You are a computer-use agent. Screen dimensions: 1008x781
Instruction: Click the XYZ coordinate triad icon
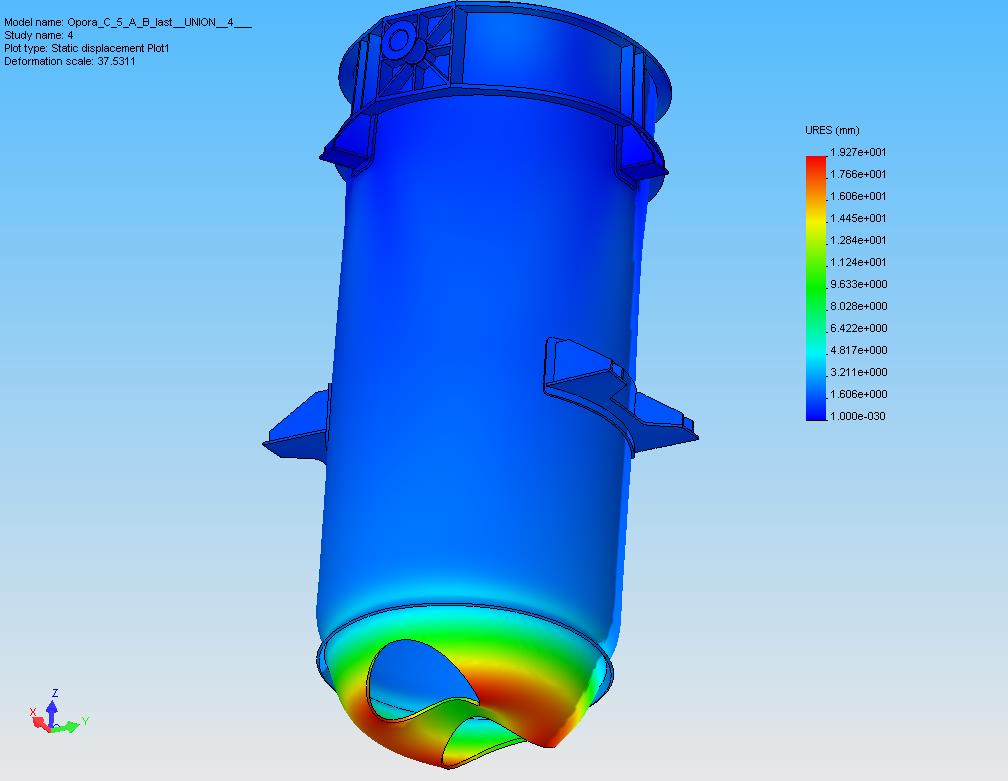click(x=58, y=712)
